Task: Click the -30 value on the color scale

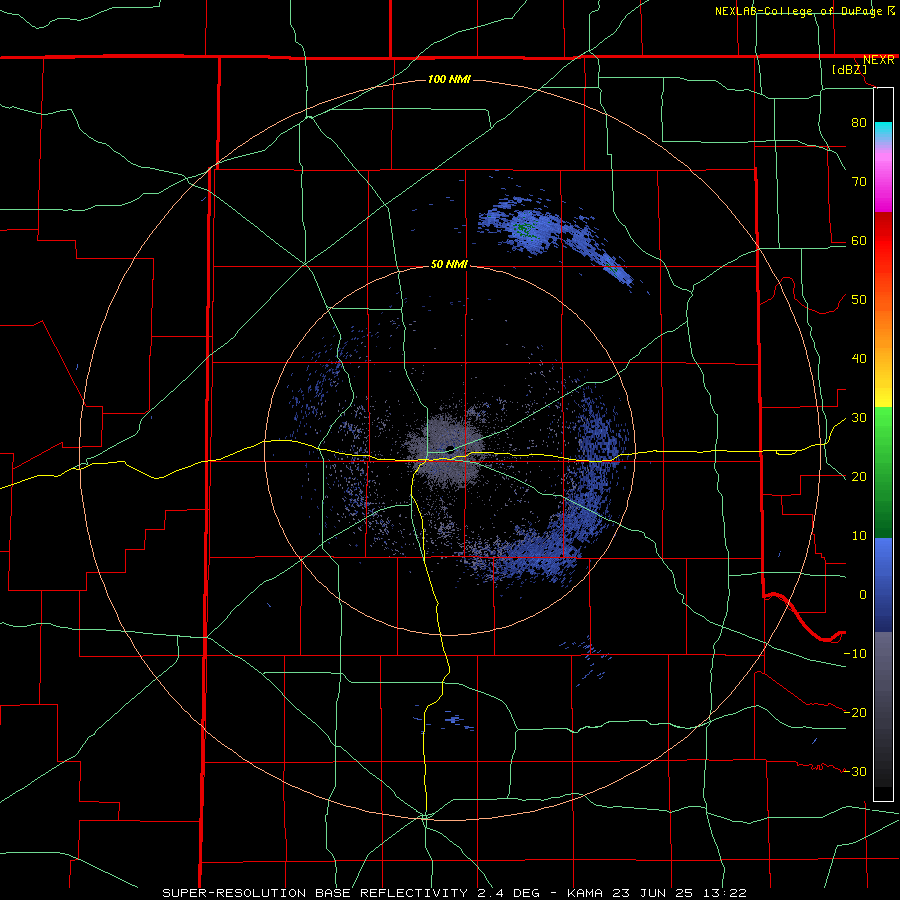Action: pyautogui.click(x=855, y=772)
